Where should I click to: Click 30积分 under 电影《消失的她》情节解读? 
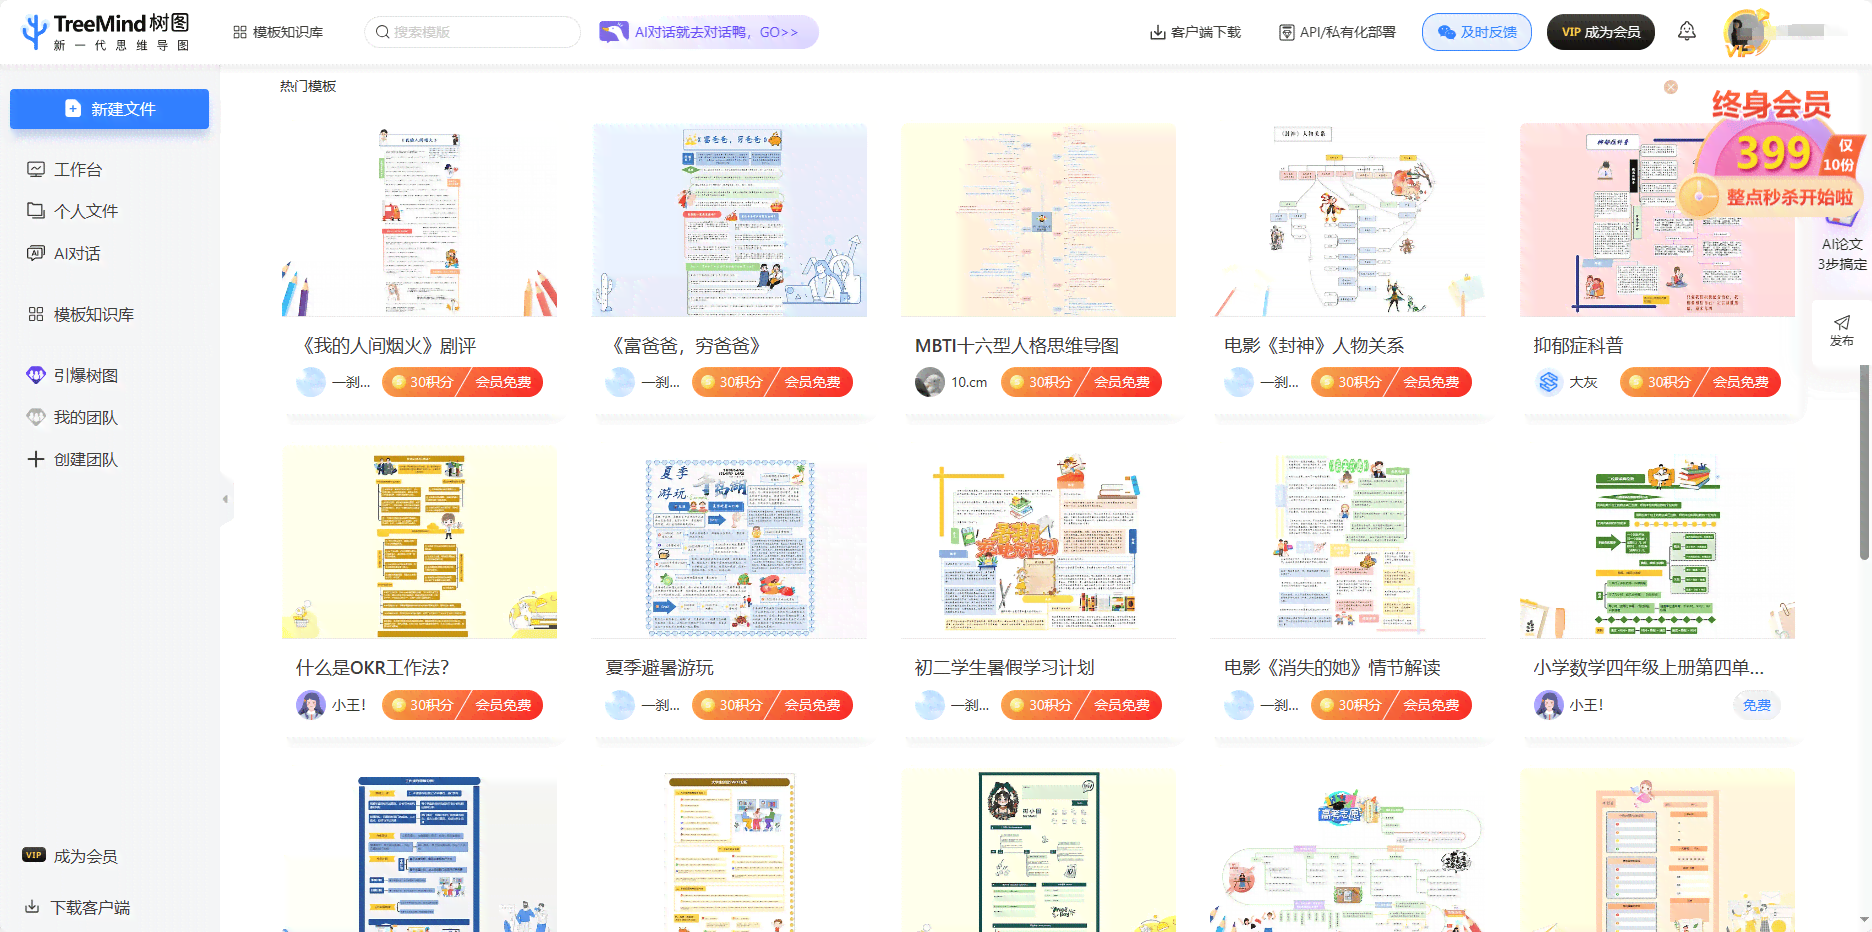[1351, 705]
